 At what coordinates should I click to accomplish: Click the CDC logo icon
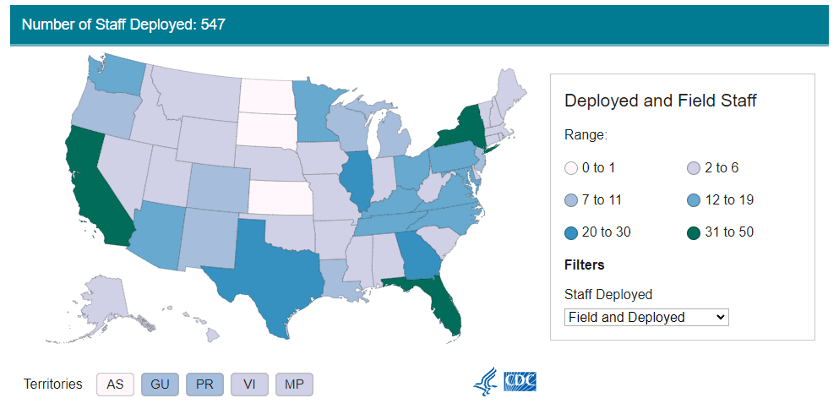520,383
